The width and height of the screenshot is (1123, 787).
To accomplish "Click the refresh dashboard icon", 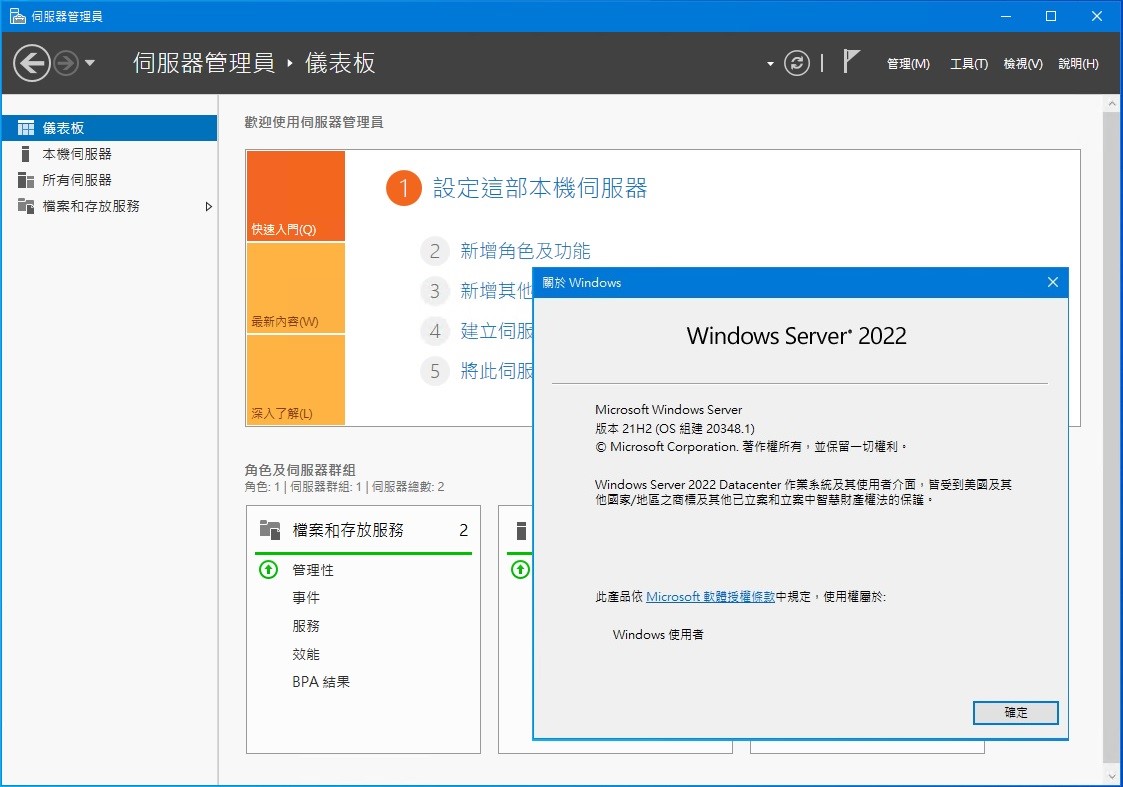I will click(796, 63).
